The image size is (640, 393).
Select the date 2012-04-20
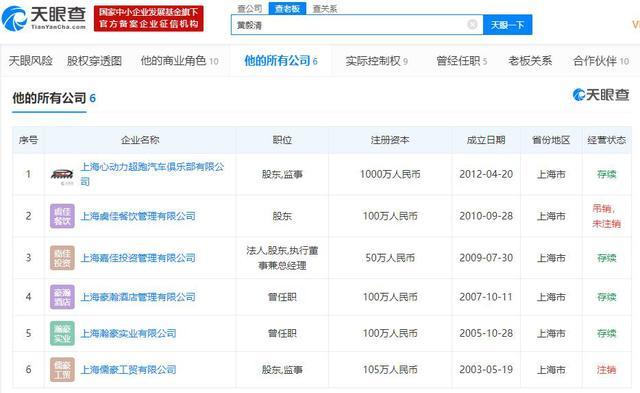pos(486,174)
